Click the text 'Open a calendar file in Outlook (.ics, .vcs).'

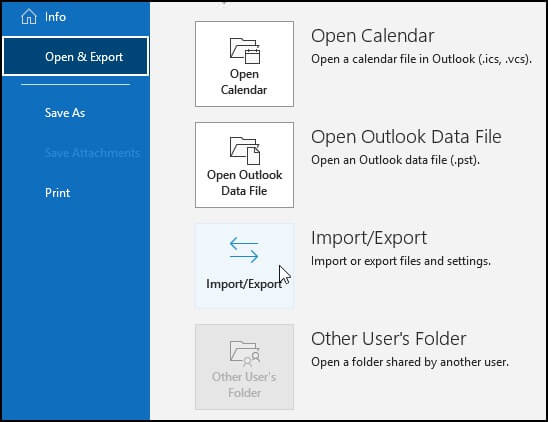421,59
